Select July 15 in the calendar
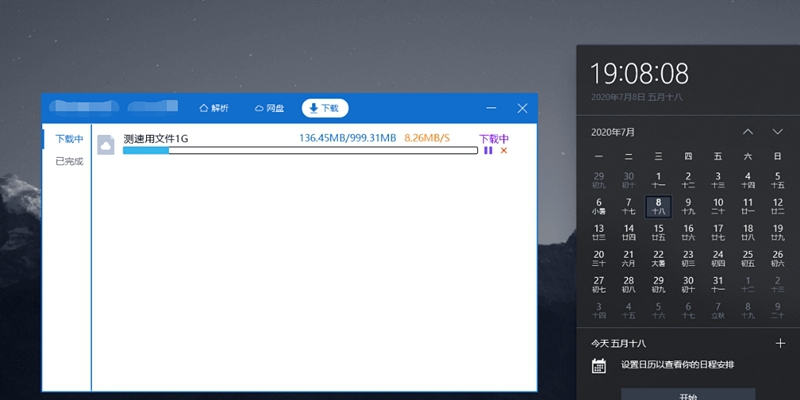The height and width of the screenshot is (400, 800). 658,233
